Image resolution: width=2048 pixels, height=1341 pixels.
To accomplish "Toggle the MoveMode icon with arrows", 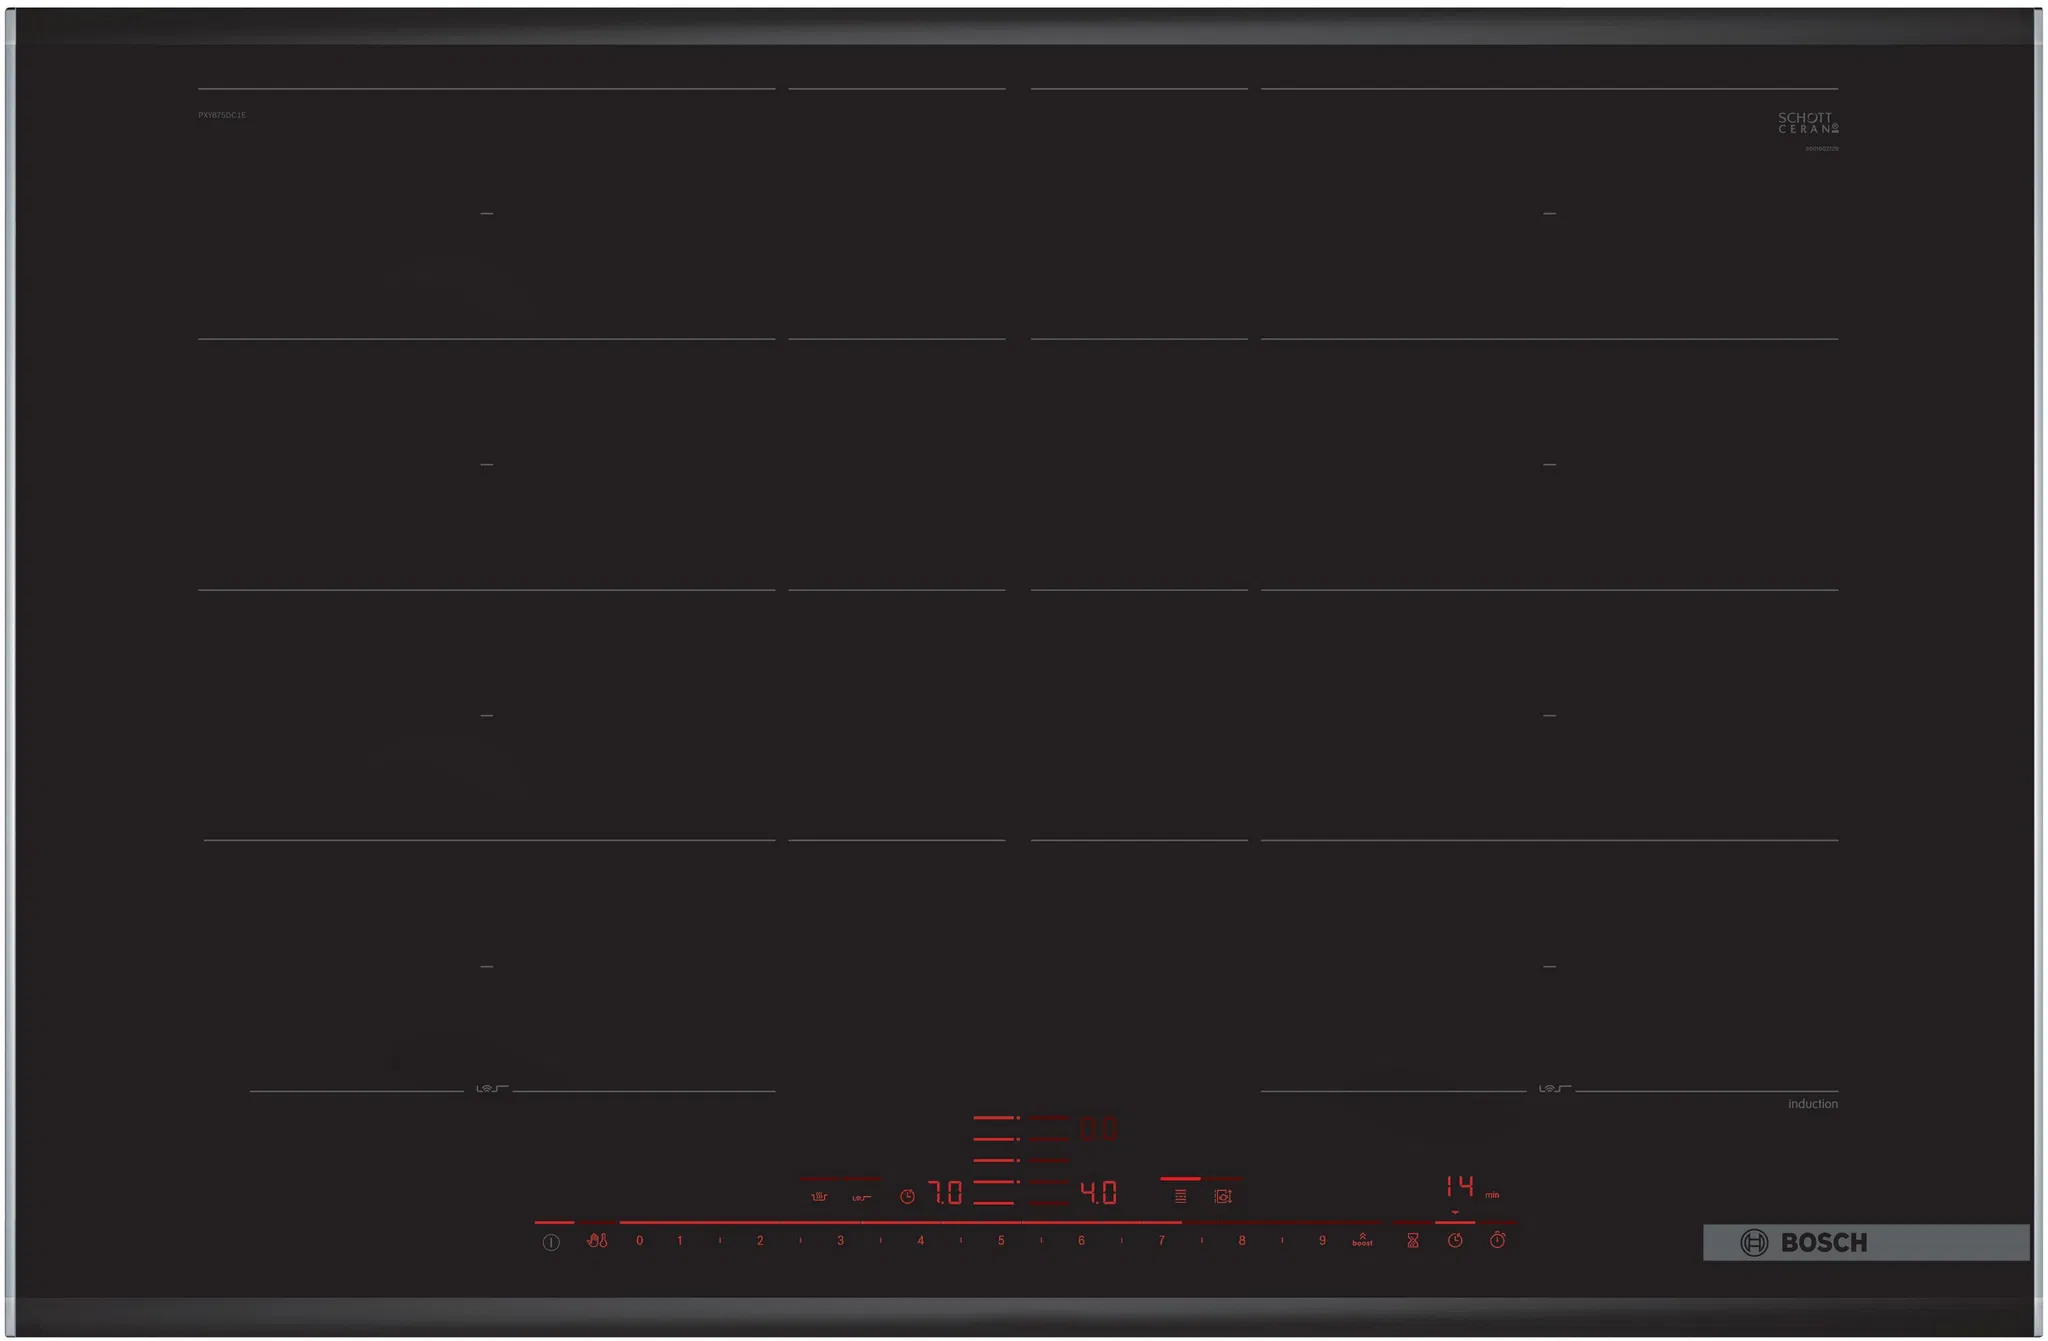I will tap(1223, 1196).
